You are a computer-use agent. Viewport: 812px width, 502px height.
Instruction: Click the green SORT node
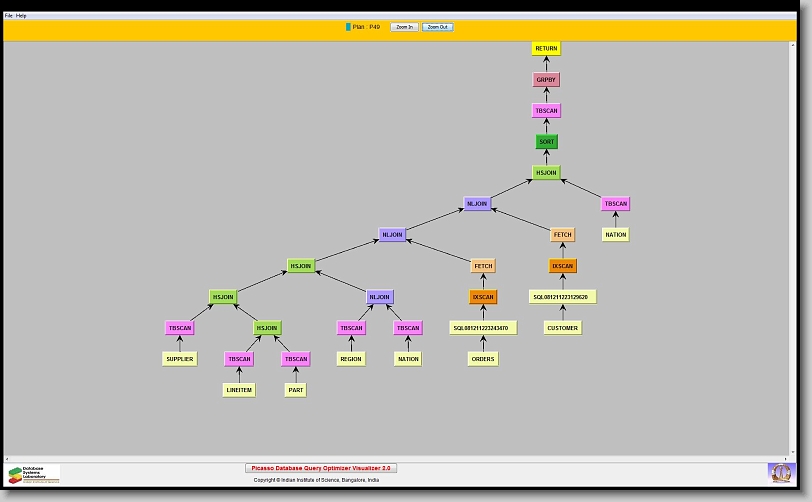[x=546, y=142]
